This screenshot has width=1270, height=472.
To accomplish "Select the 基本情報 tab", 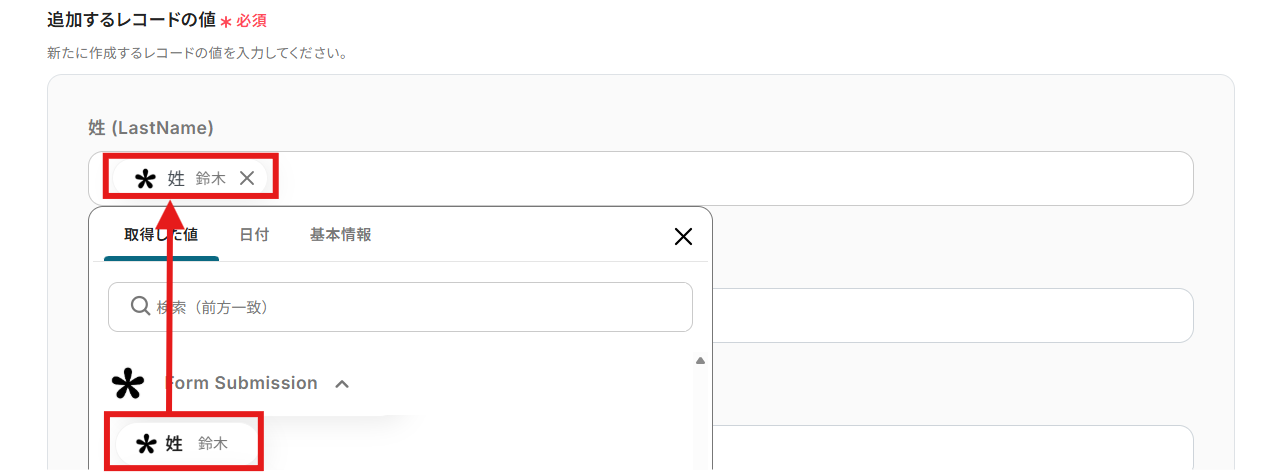I will (340, 235).
